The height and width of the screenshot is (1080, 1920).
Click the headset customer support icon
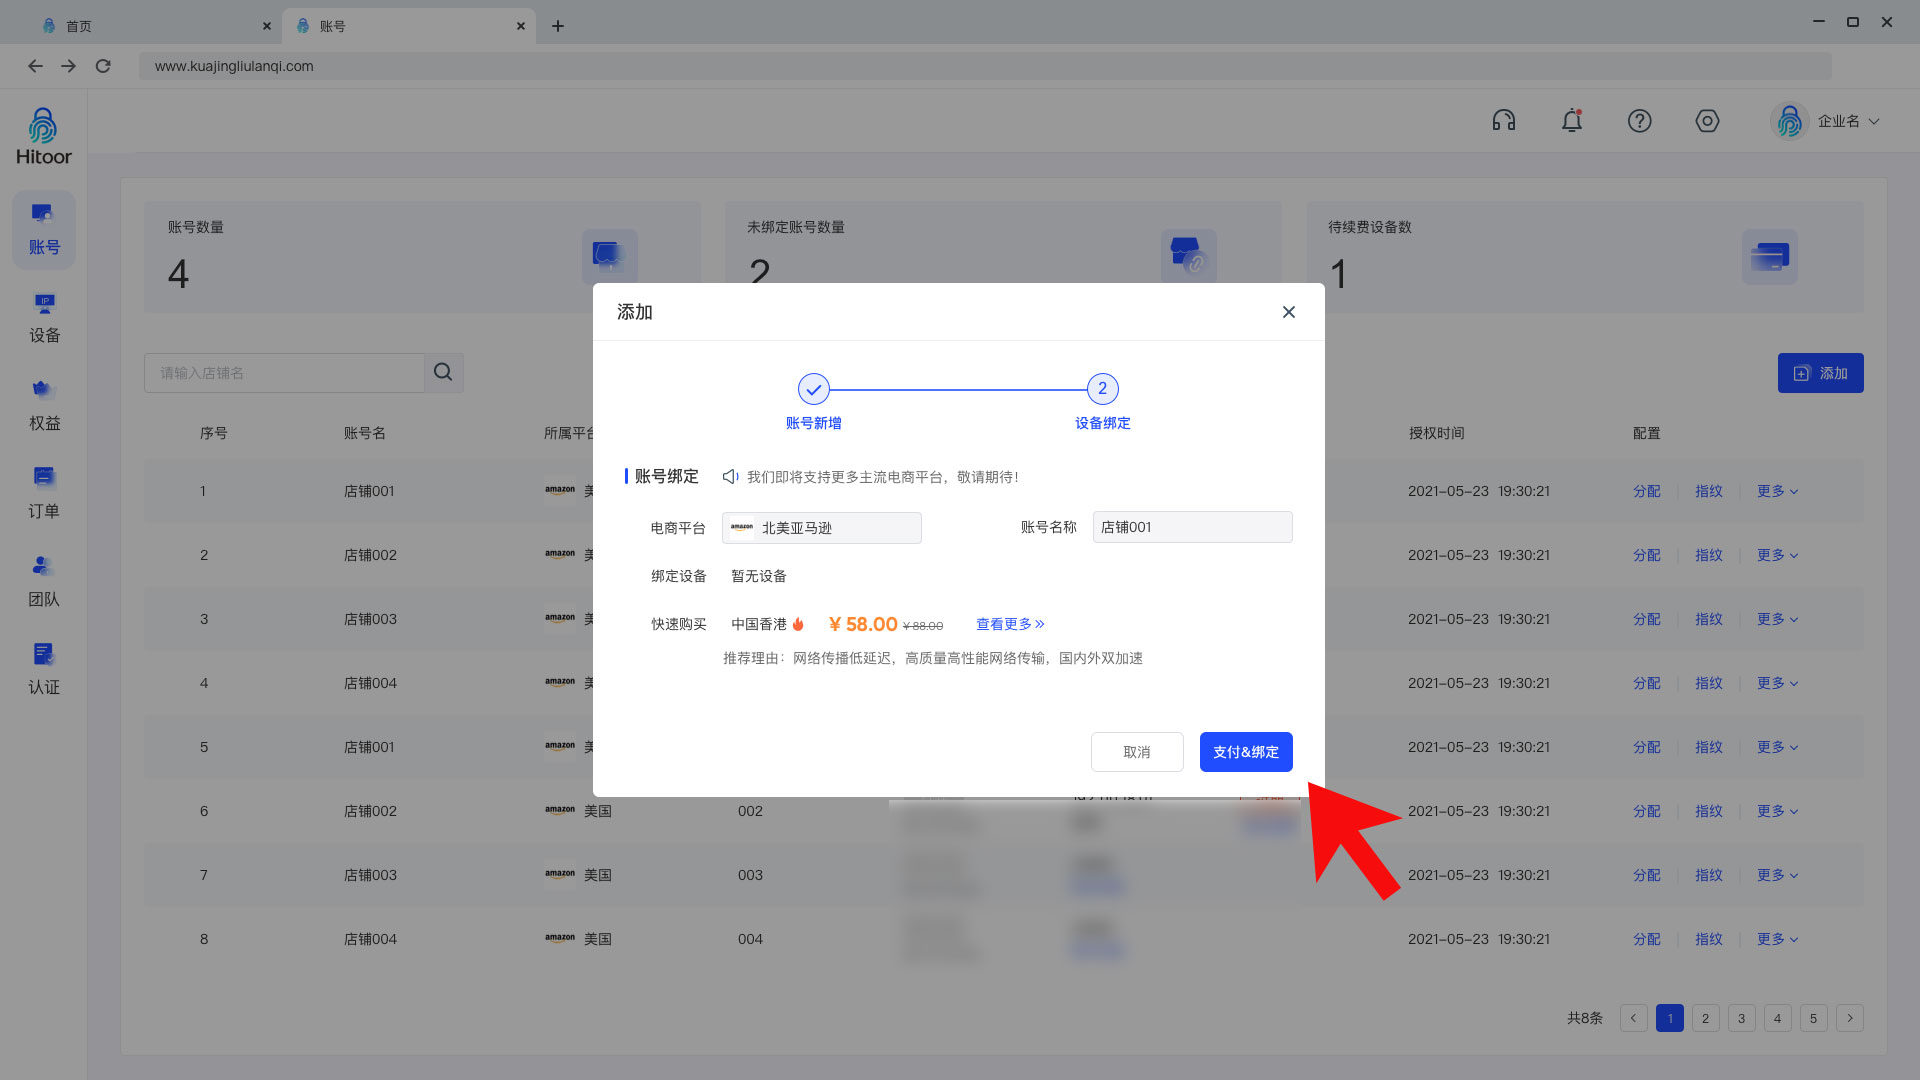point(1503,121)
